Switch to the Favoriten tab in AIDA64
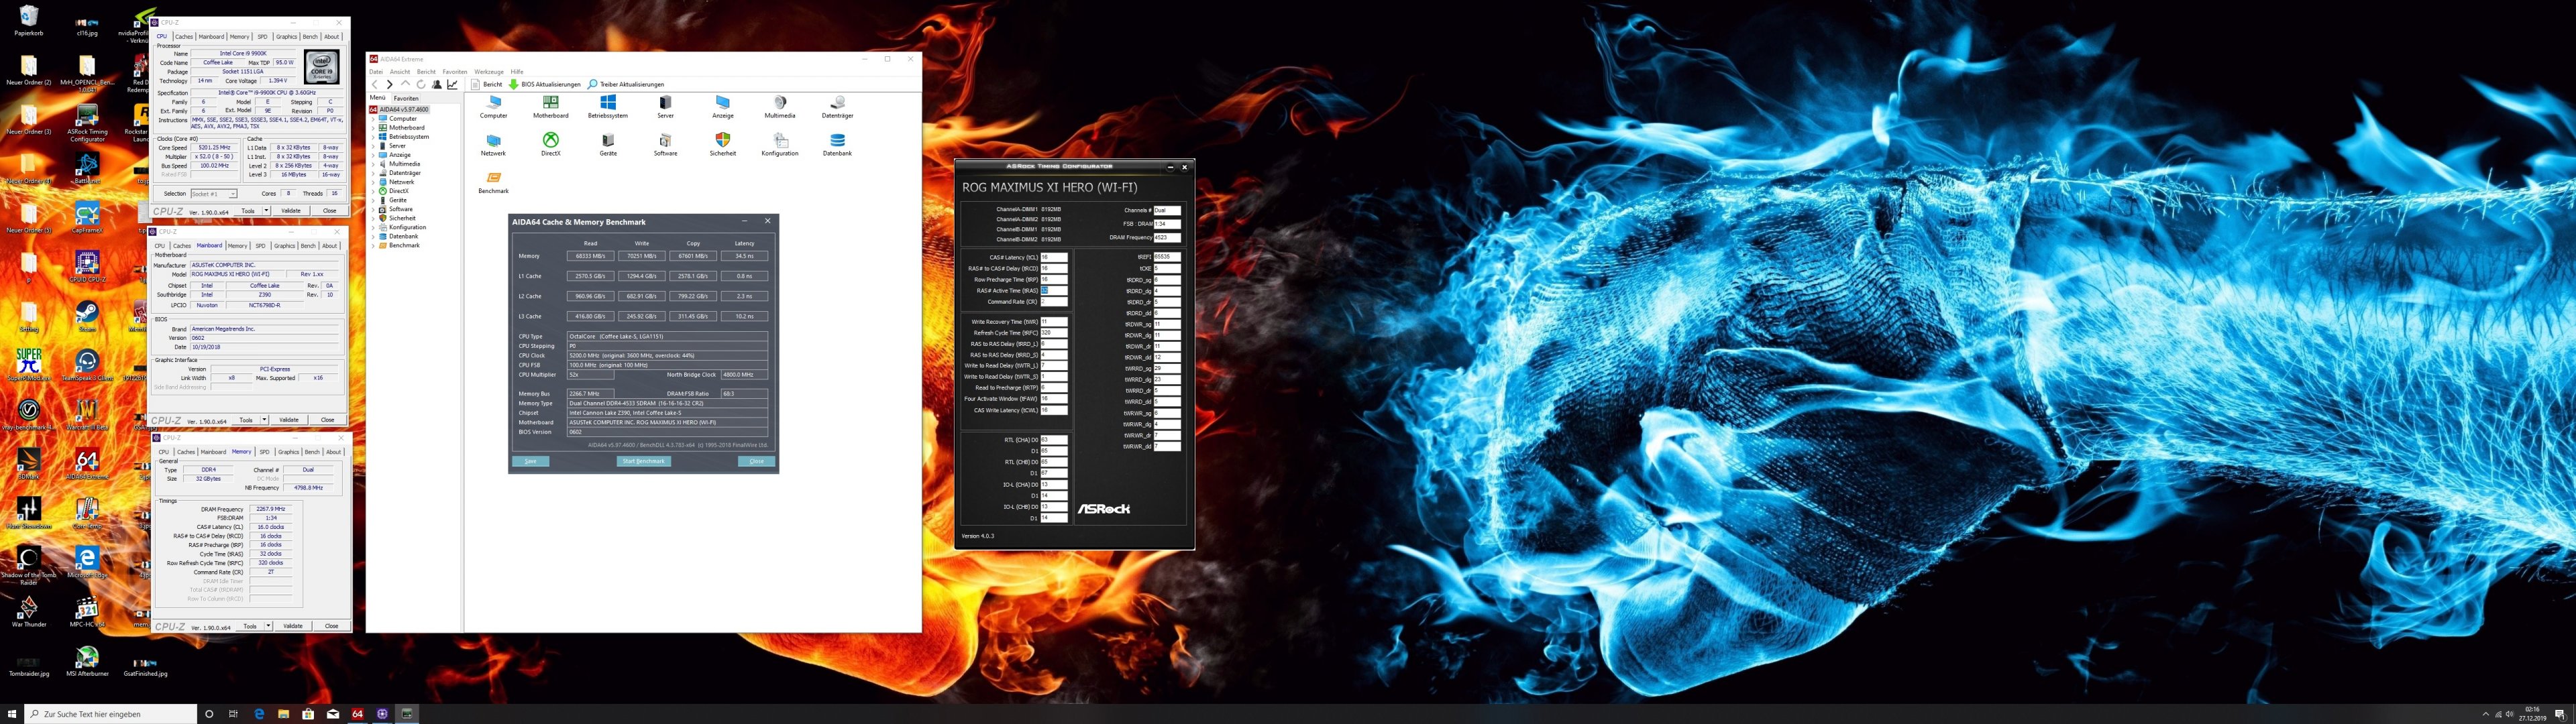Screen dimensions: 2576x724 click(406, 99)
